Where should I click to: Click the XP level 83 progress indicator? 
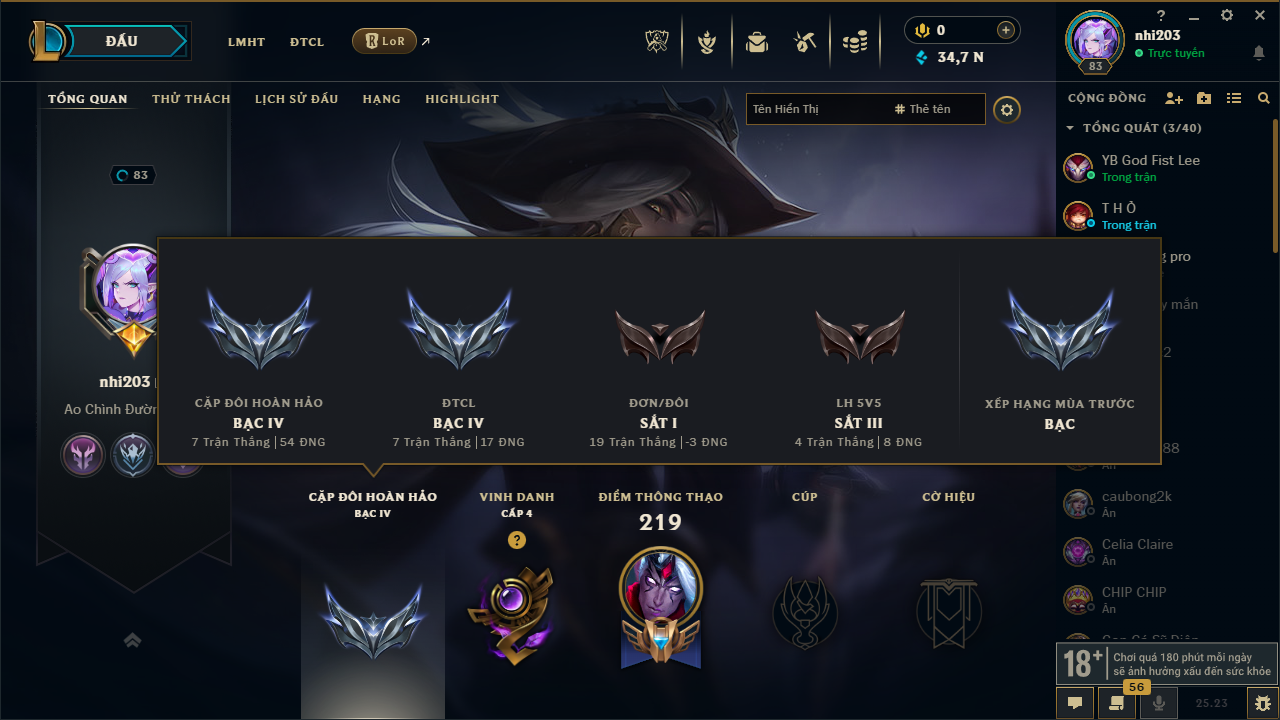[133, 175]
